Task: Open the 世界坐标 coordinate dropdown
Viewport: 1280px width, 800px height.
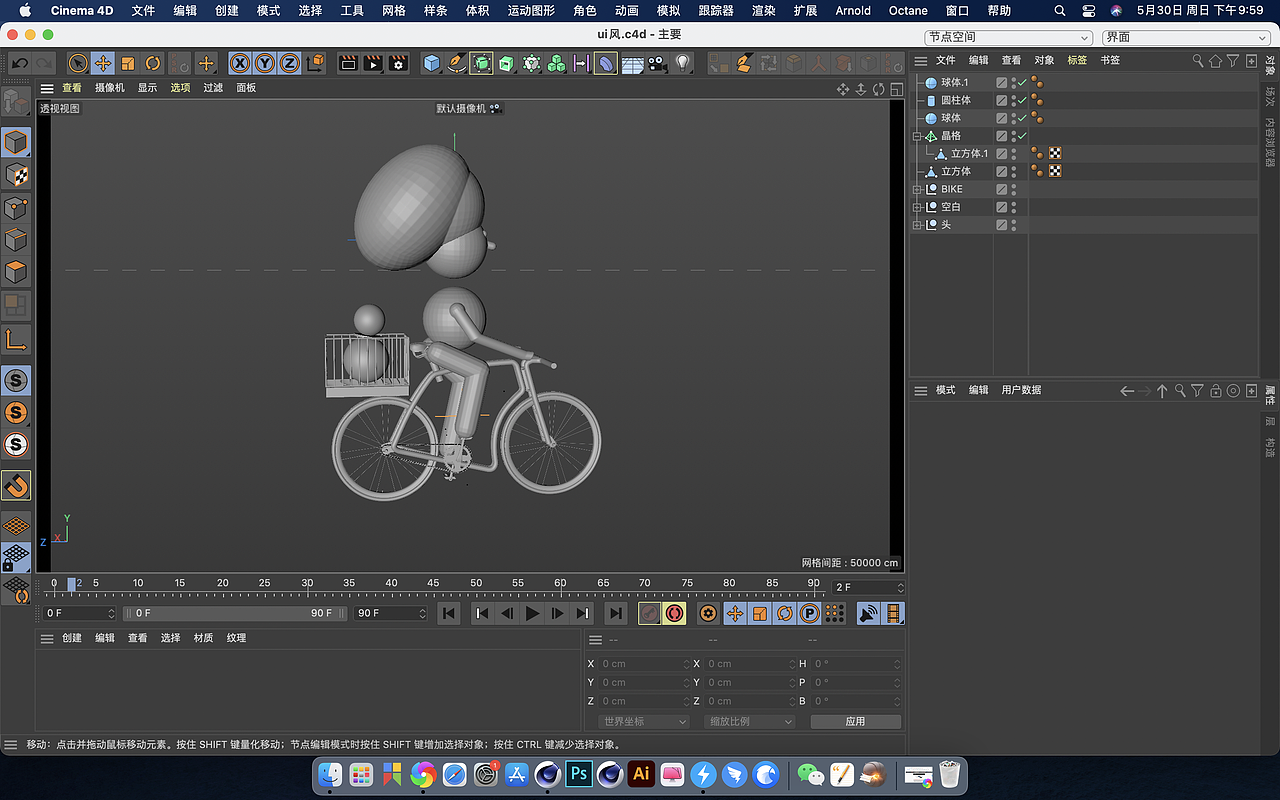Action: [x=644, y=721]
